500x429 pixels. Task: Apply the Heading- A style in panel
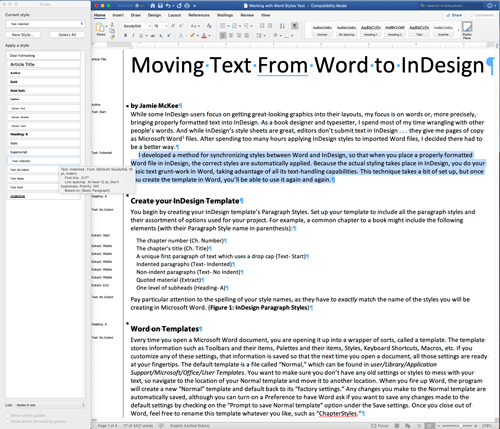[43, 134]
